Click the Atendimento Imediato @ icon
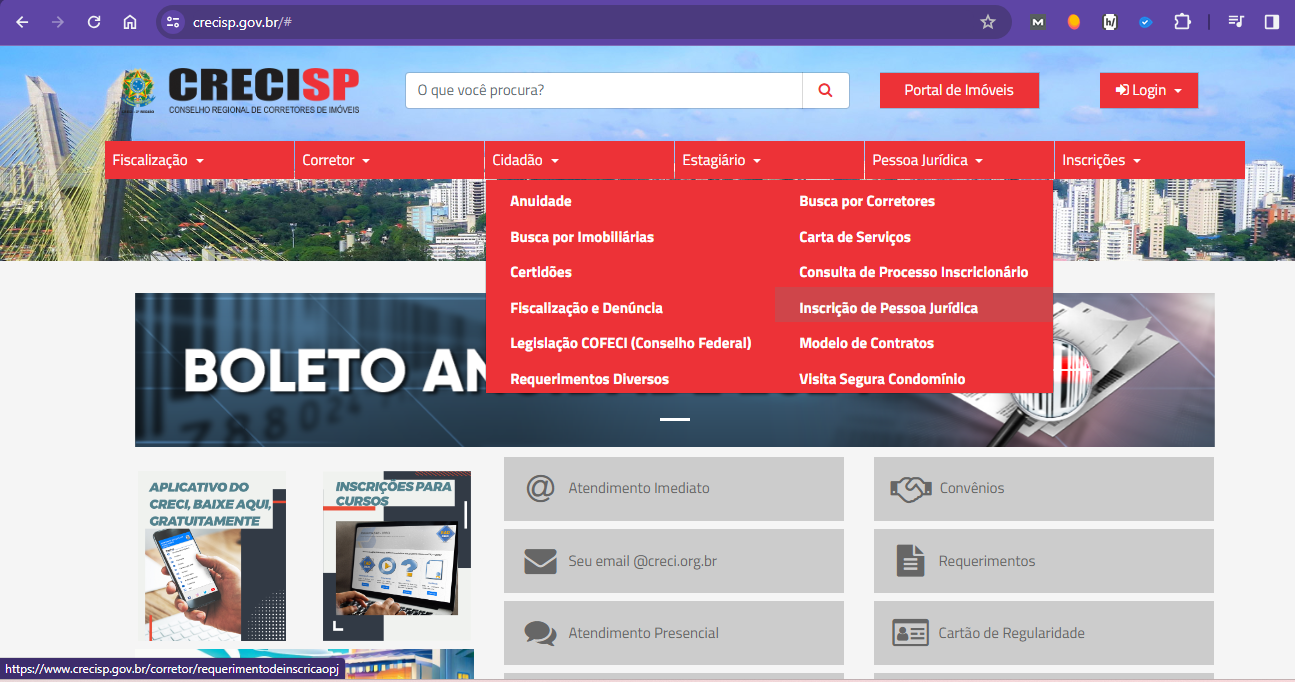This screenshot has width=1295, height=682. point(540,488)
